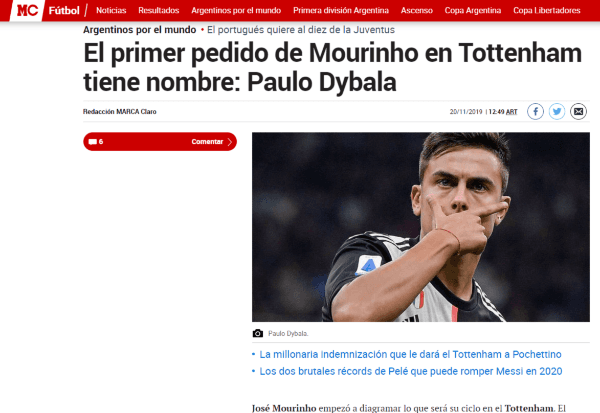Open link about Pochettino's millionaire indemnization
Screen dimensions: 600x413
pyautogui.click(x=410, y=354)
